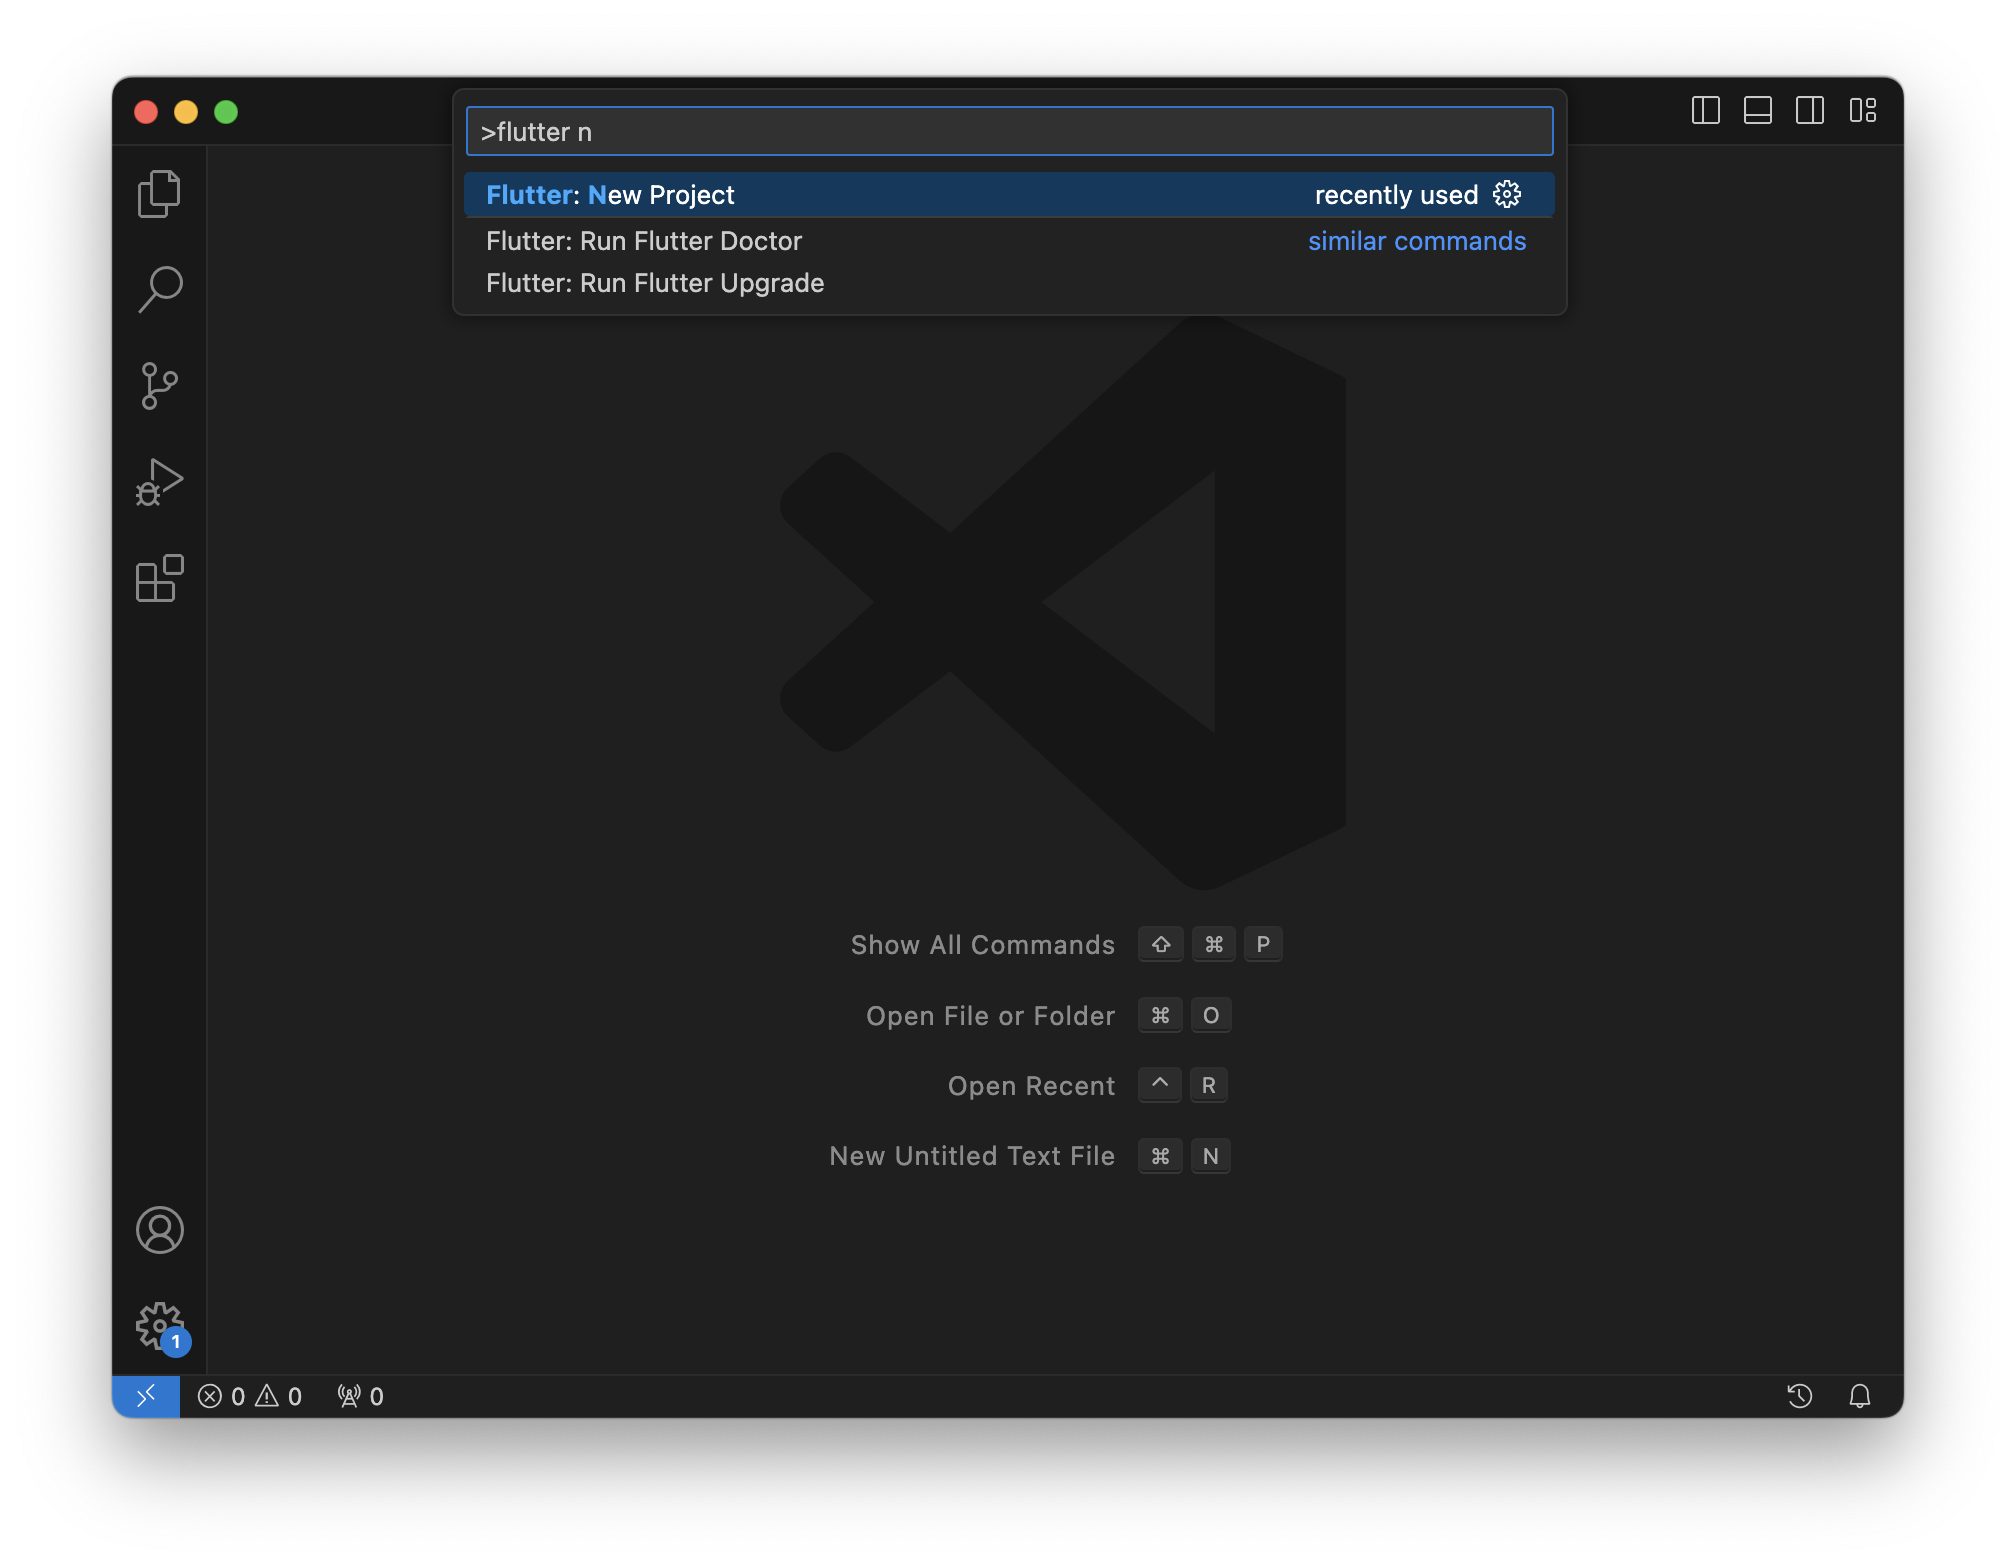Image resolution: width=2016 pixels, height=1566 pixels.
Task: Open the Source Control view
Action: coord(159,385)
